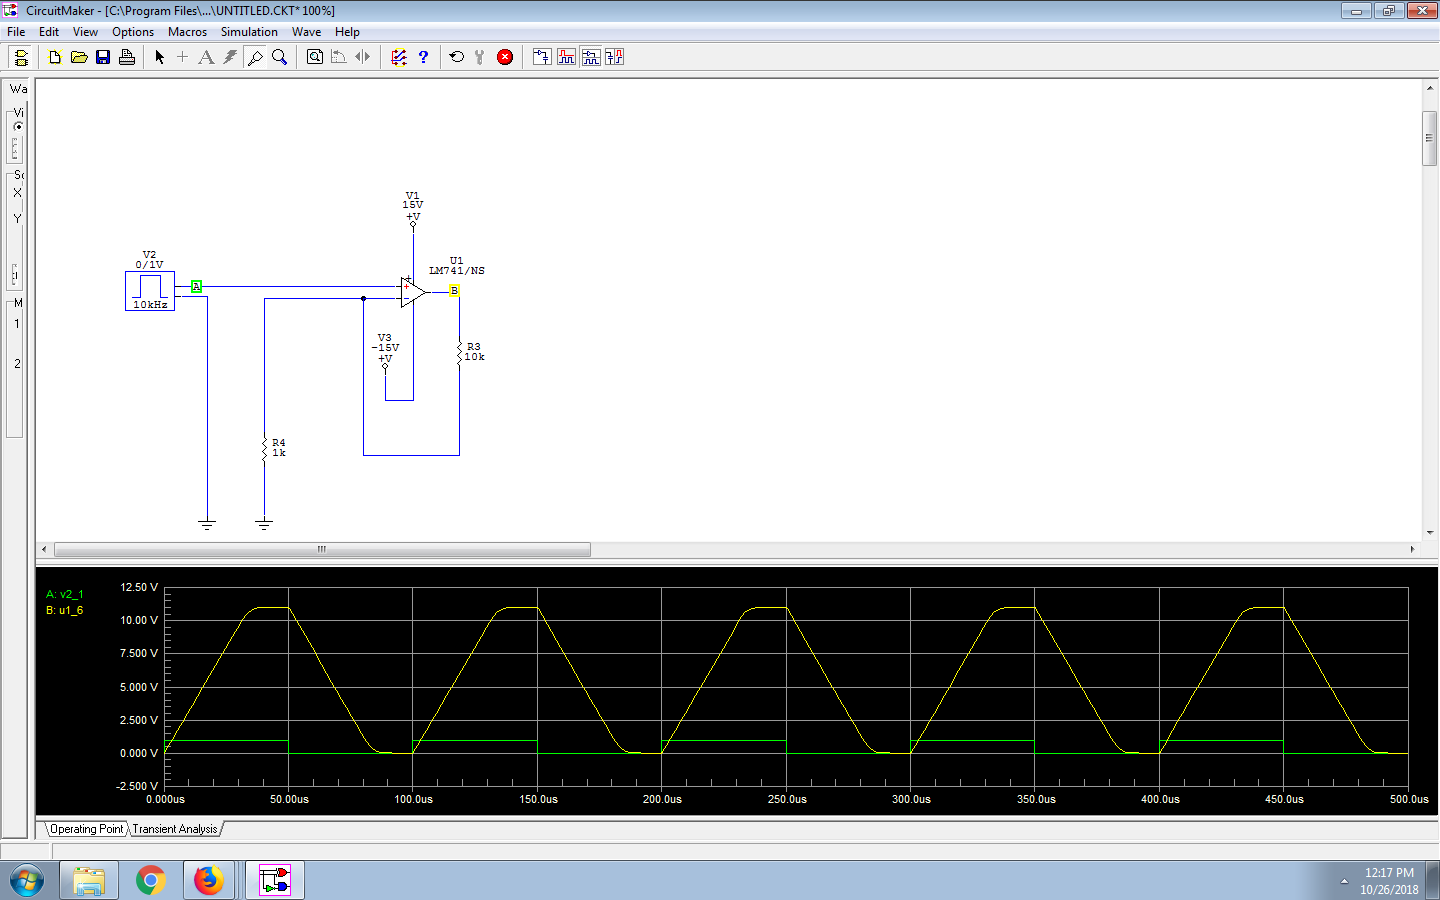Viewport: 1440px width, 900px height.
Task: Select the Delete tool (lightning bolt)
Action: pos(230,57)
